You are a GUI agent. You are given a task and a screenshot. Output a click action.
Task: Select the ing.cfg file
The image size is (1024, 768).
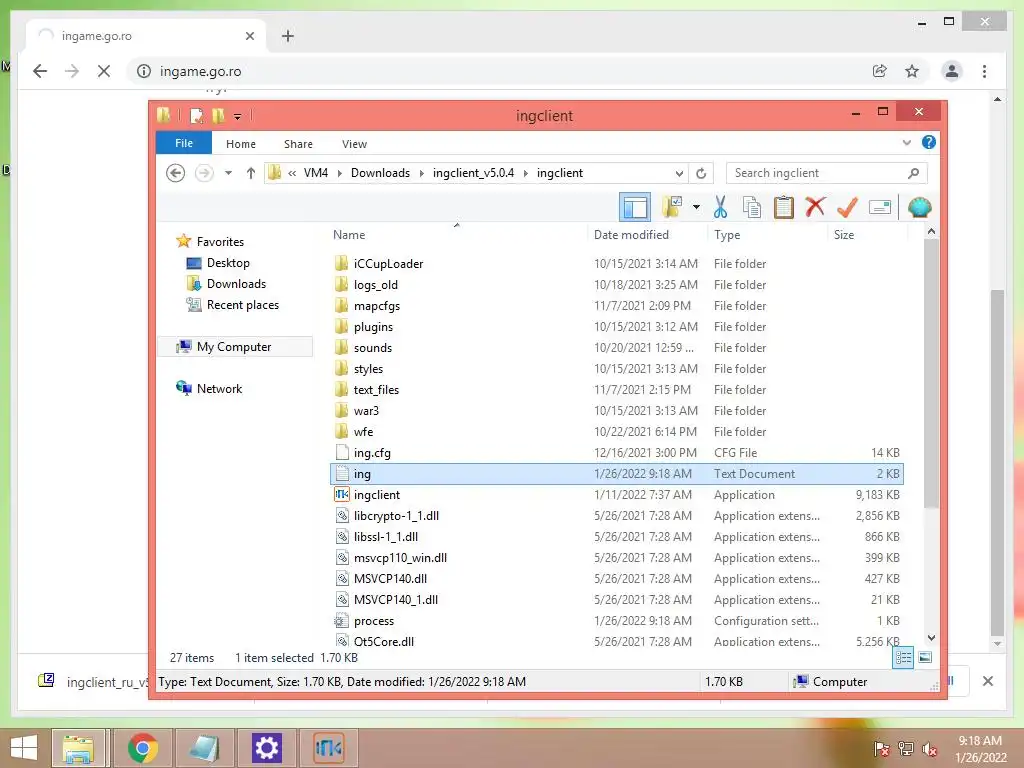coord(616,453)
